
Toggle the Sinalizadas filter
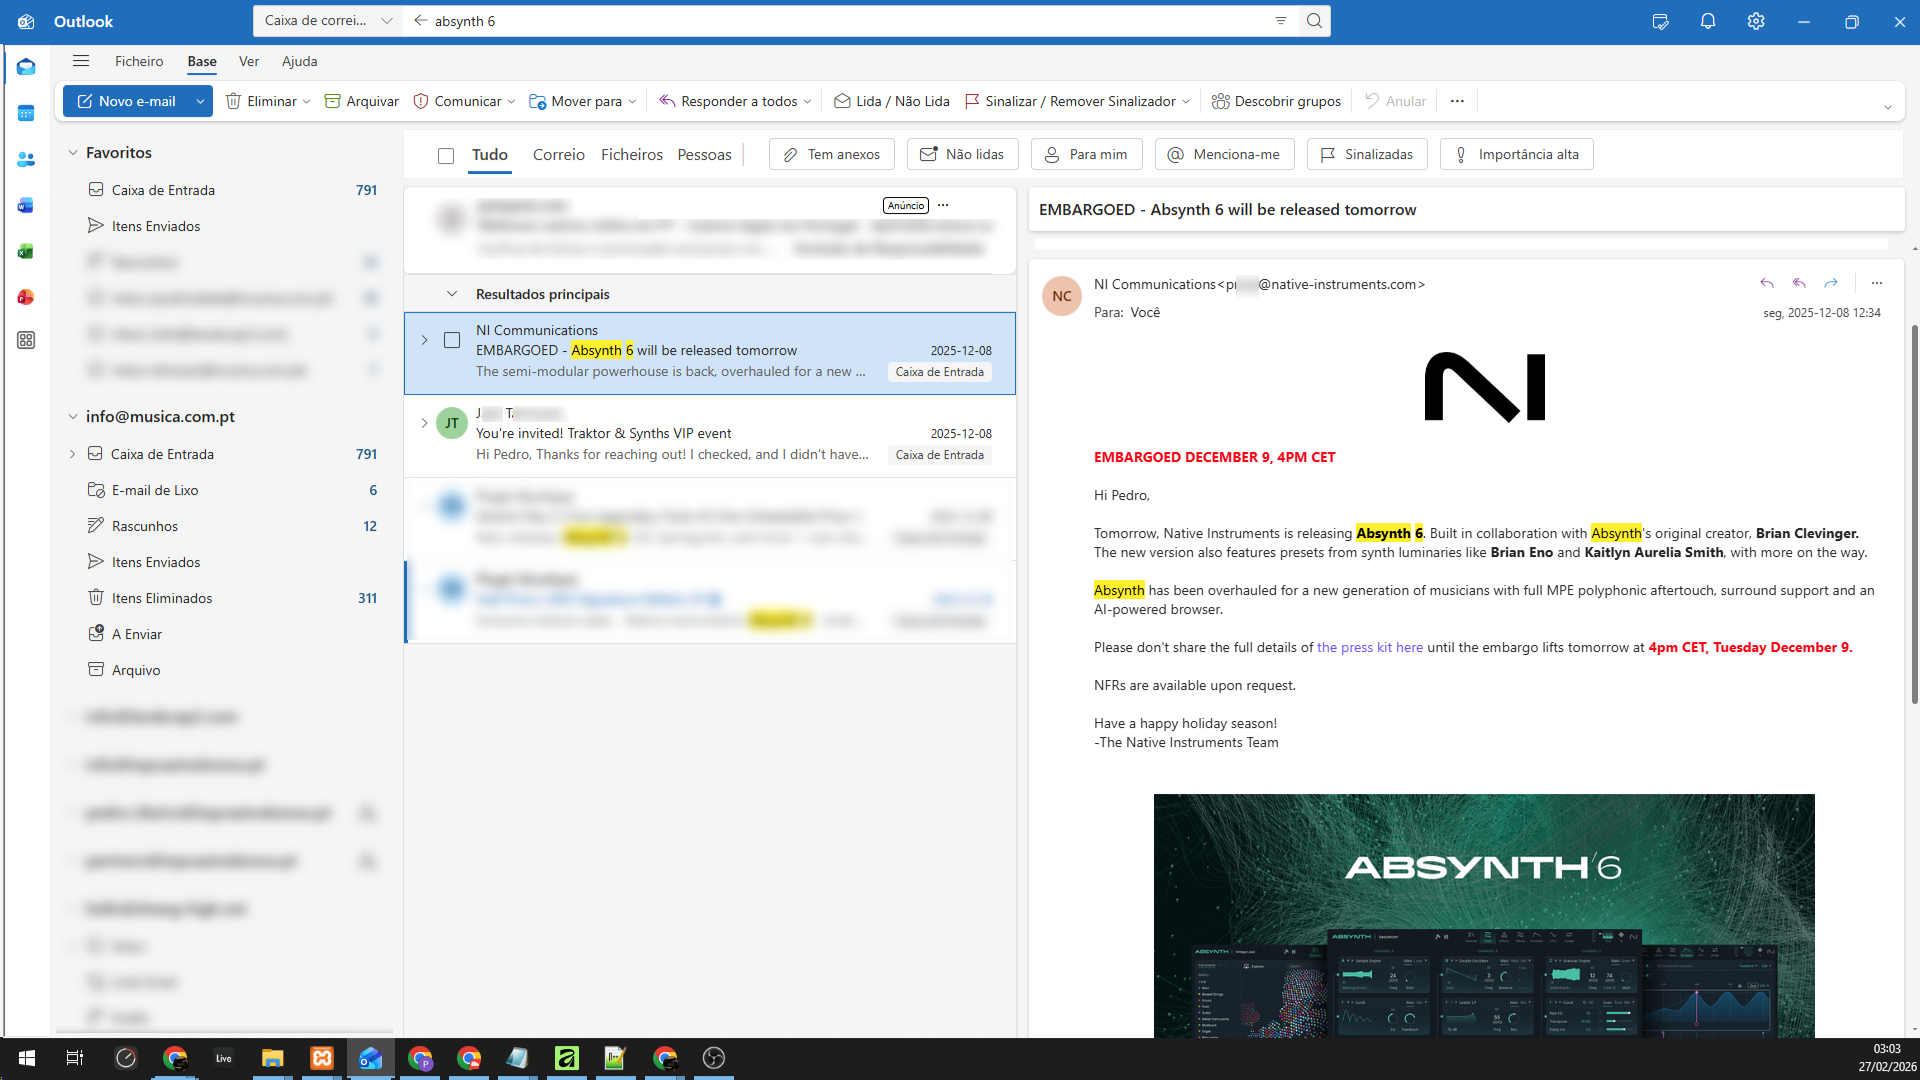coord(1367,154)
